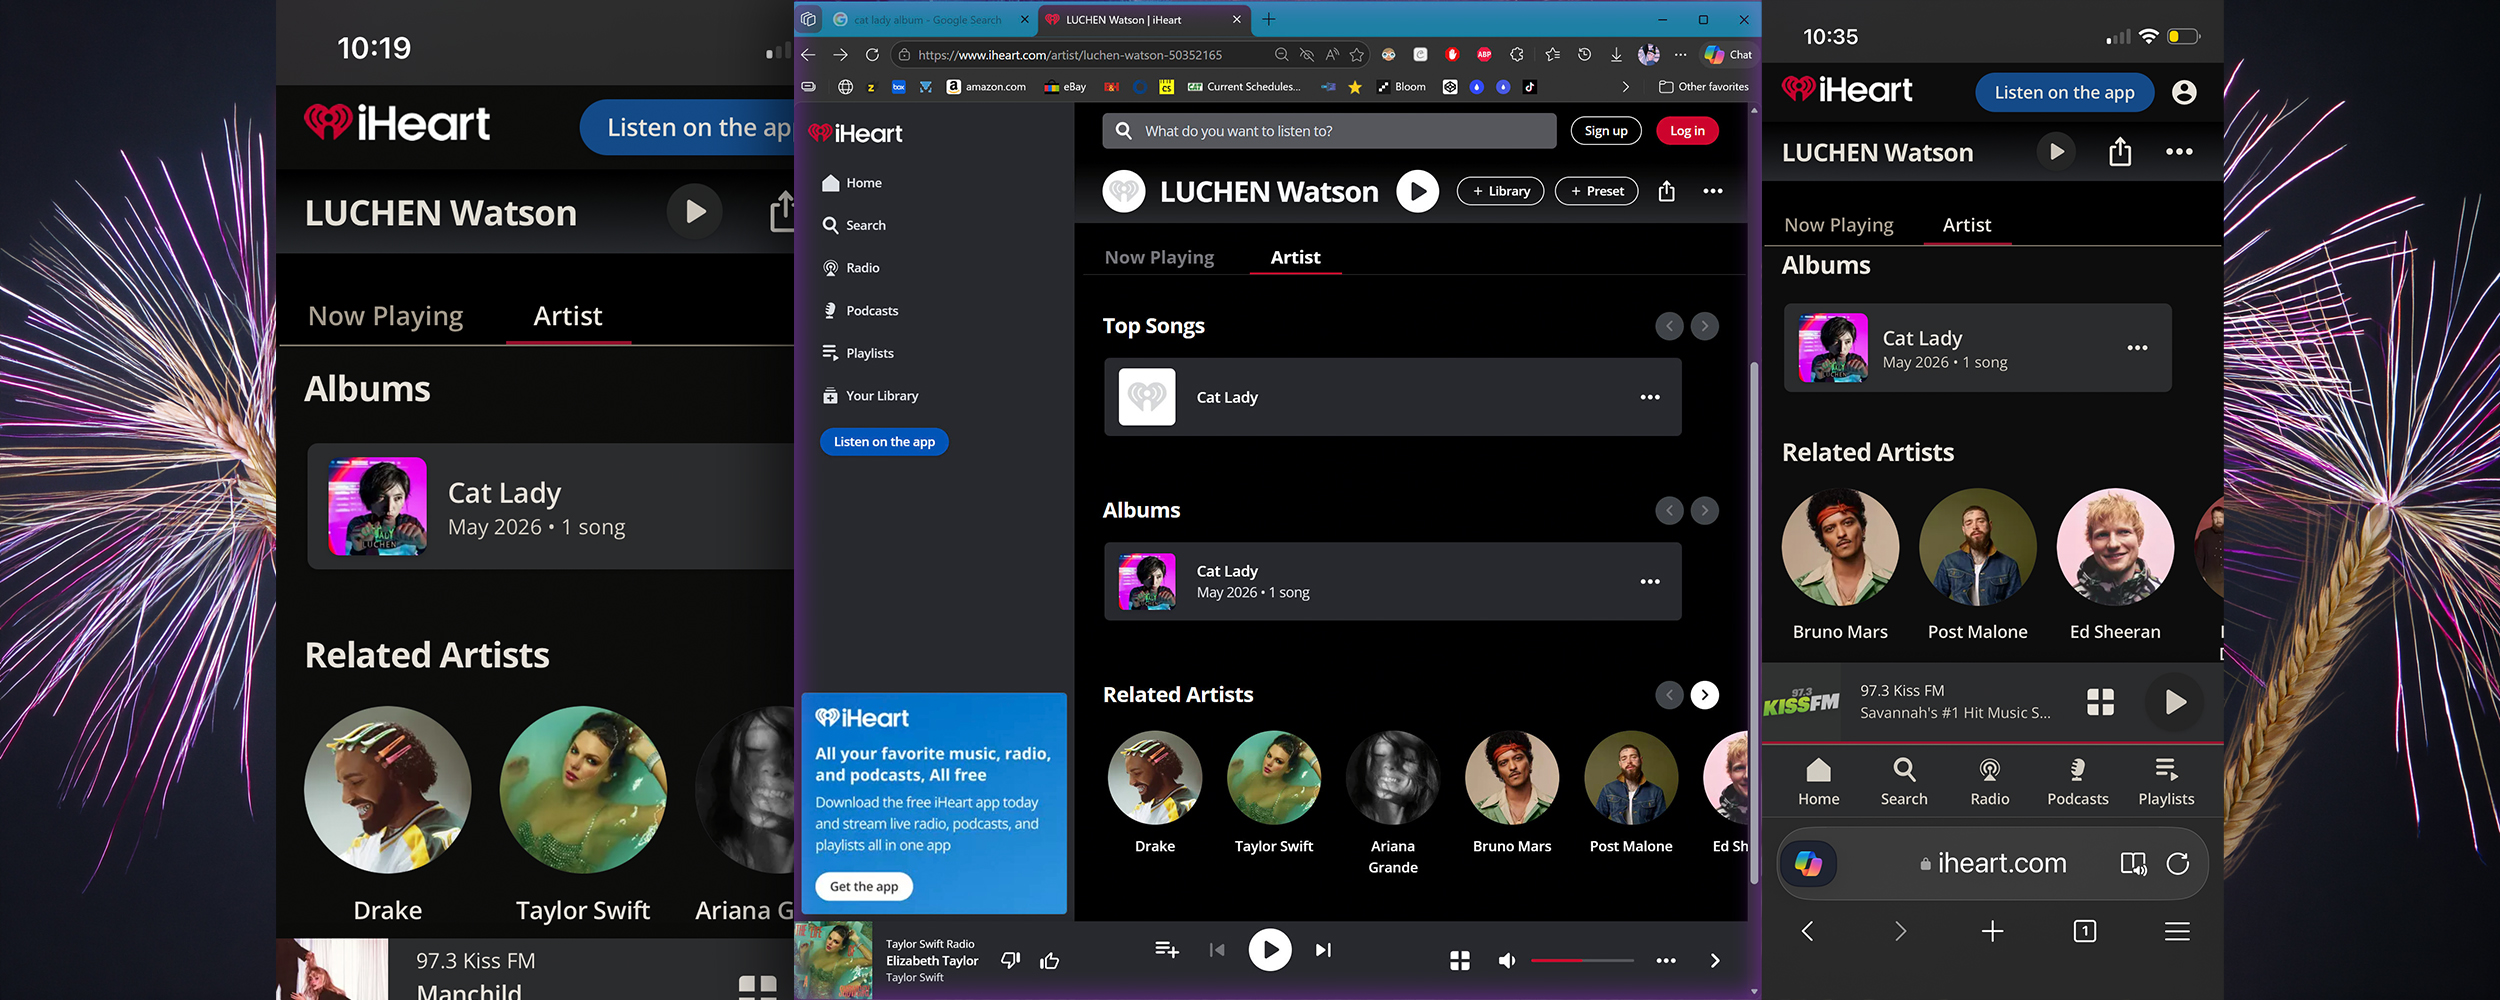
Task: Tap the reload icon in the phone address bar
Action: point(2178,863)
